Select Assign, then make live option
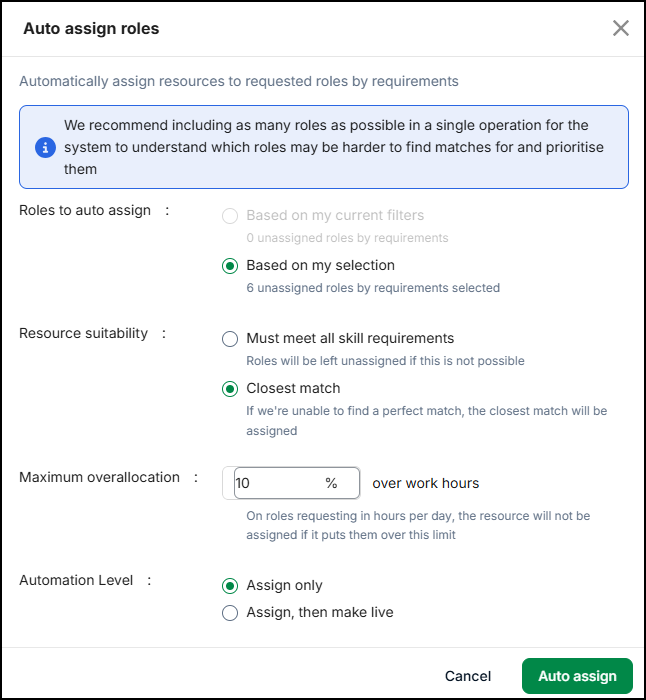 click(230, 612)
